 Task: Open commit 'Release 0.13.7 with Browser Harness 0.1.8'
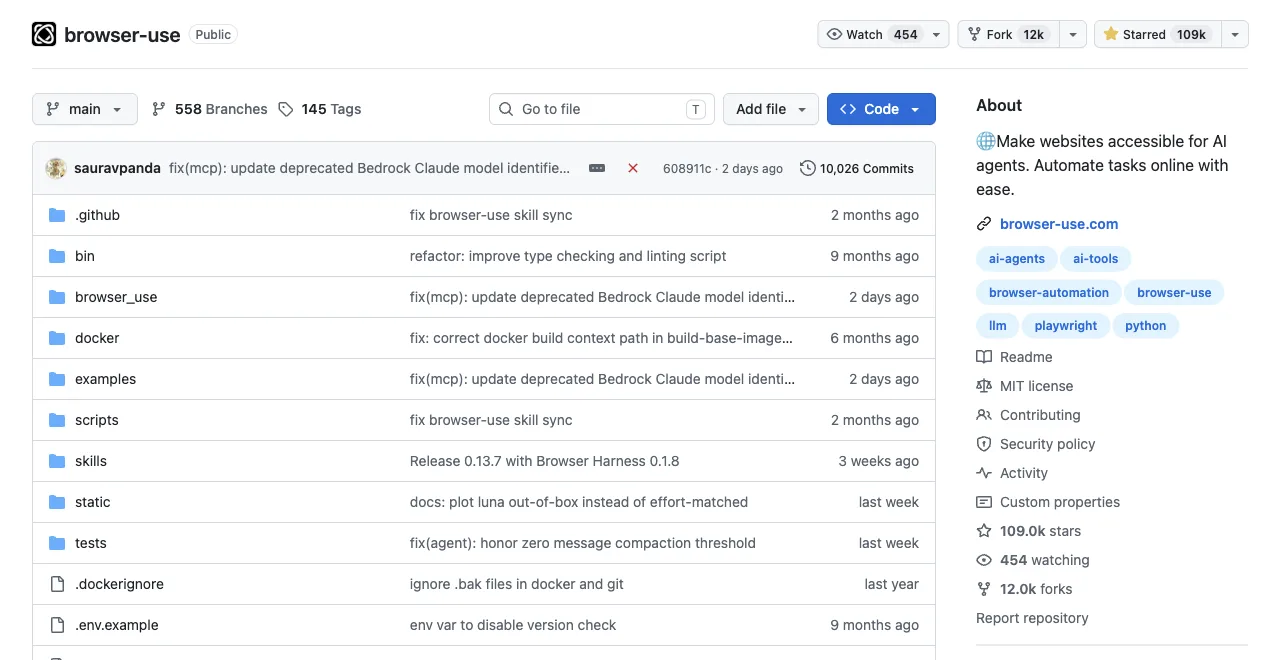coord(544,461)
